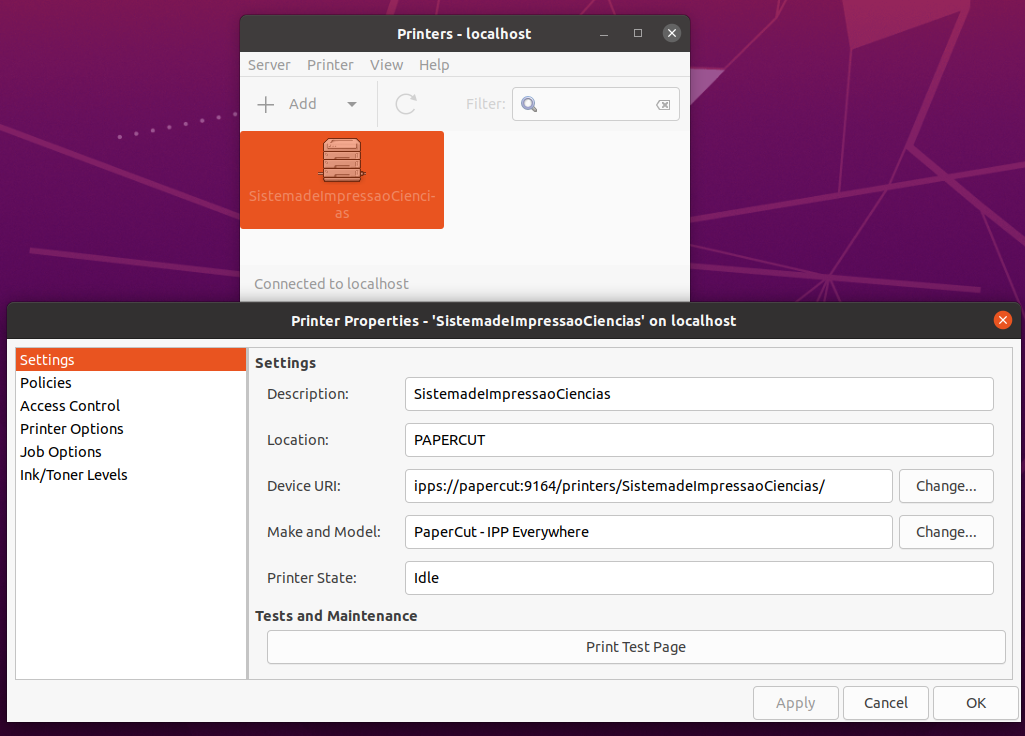
Task: Close Printer Properties with orange X
Action: 1002,321
